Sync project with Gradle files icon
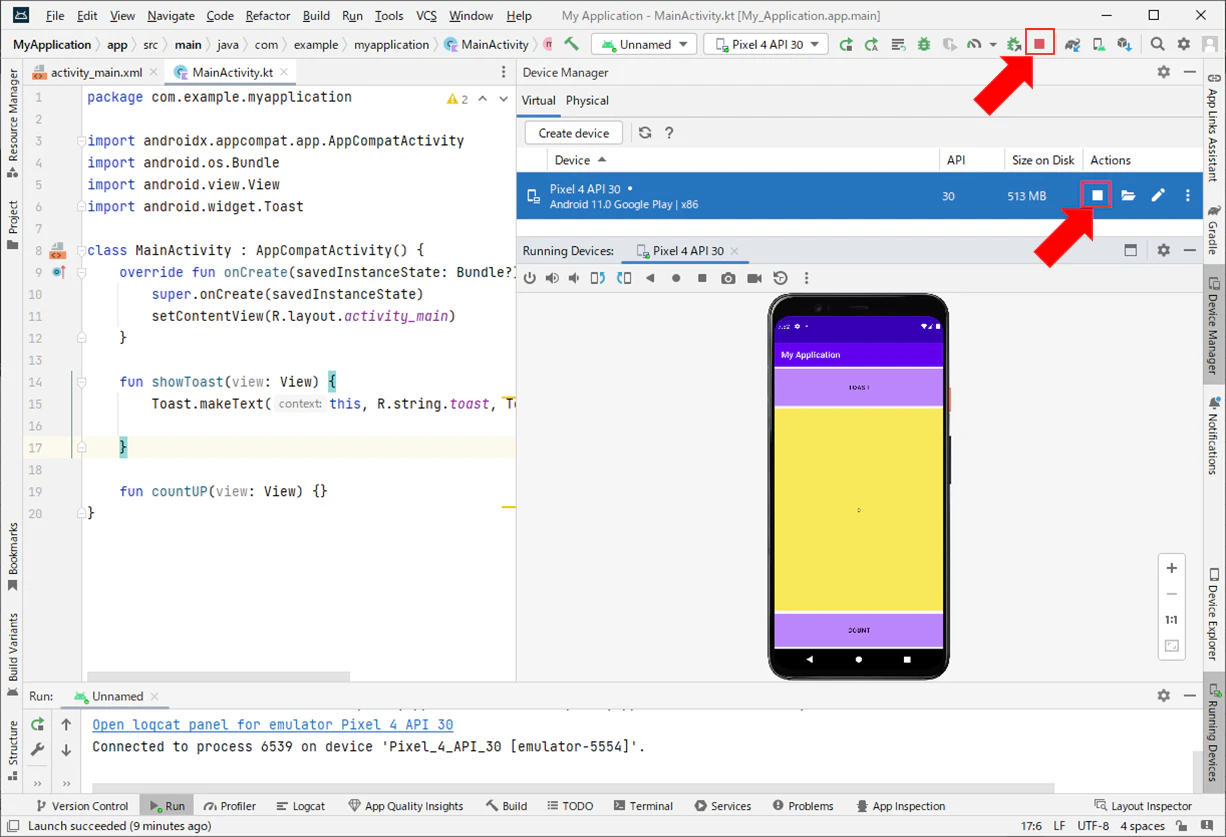Screen dimensions: 1226x837 [x=1072, y=44]
